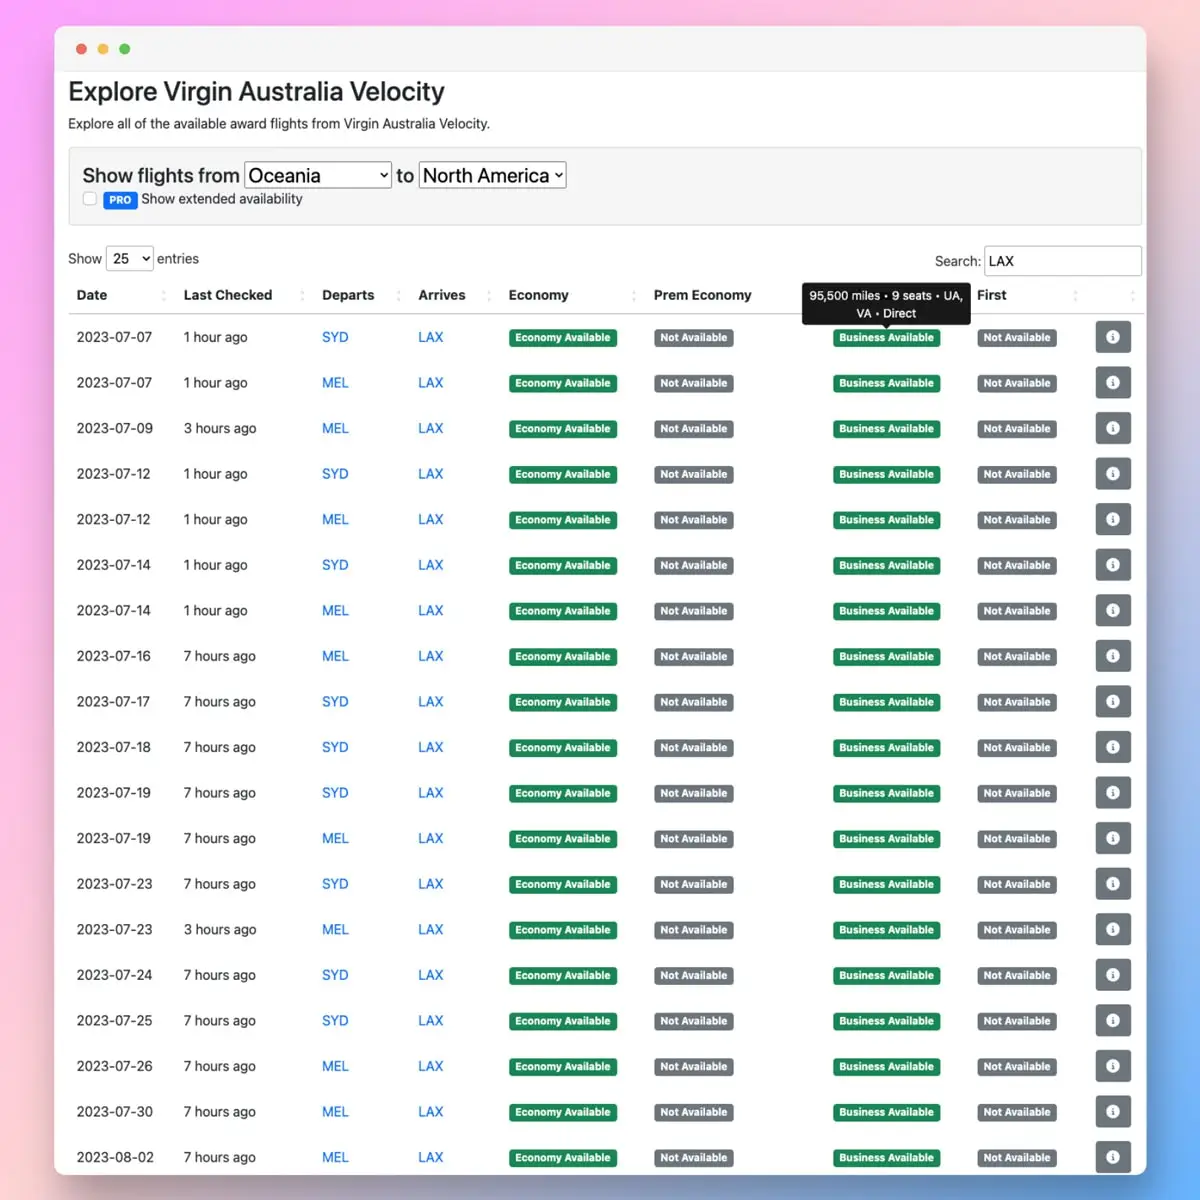Enable Show extended availability checkbox
1200x1200 pixels.
[90, 199]
